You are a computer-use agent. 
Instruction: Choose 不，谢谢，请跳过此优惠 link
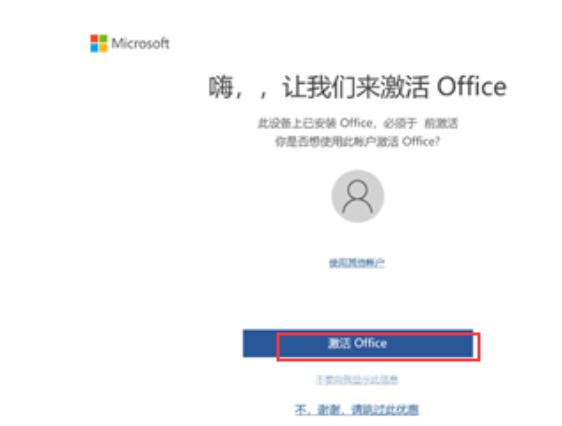click(x=357, y=410)
